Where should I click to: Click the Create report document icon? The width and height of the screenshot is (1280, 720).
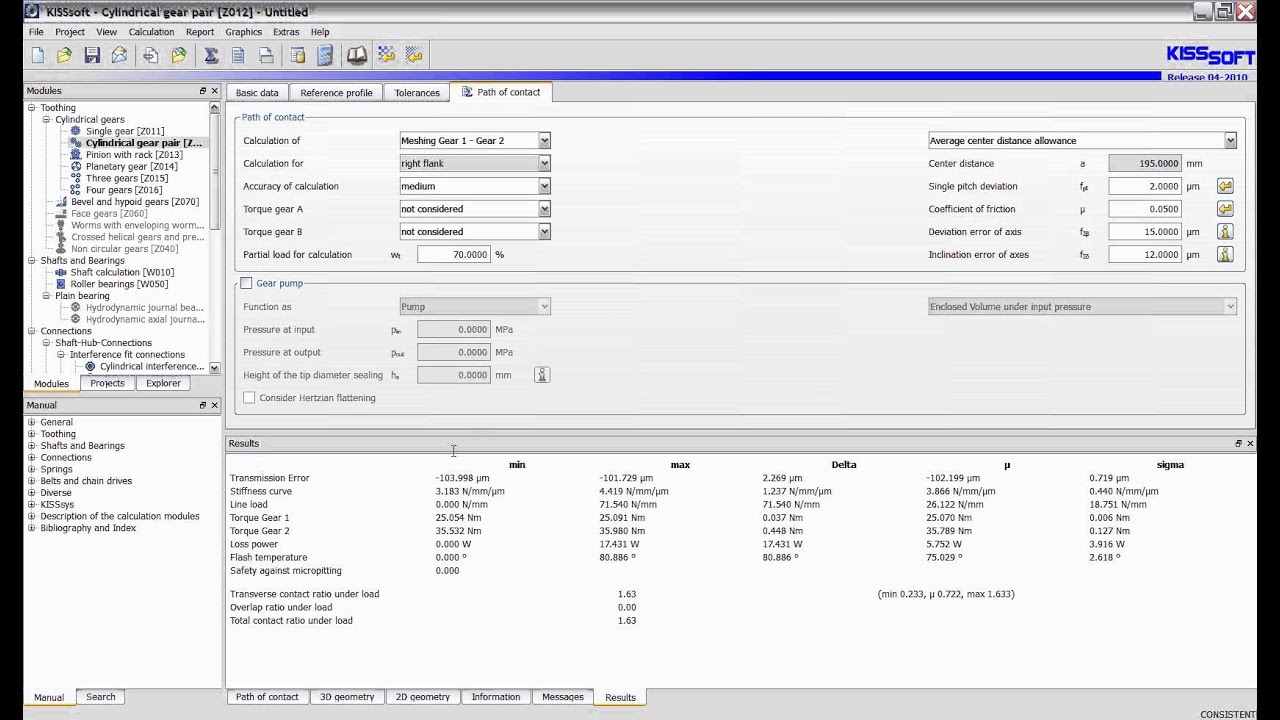point(238,56)
